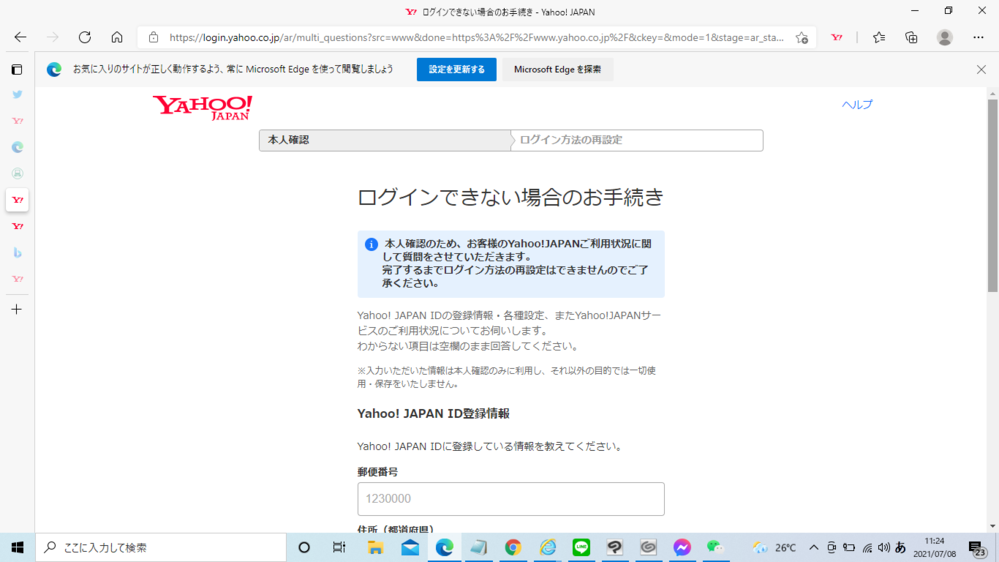Open Edge settings and more menu
The width and height of the screenshot is (999, 562).
(x=978, y=38)
